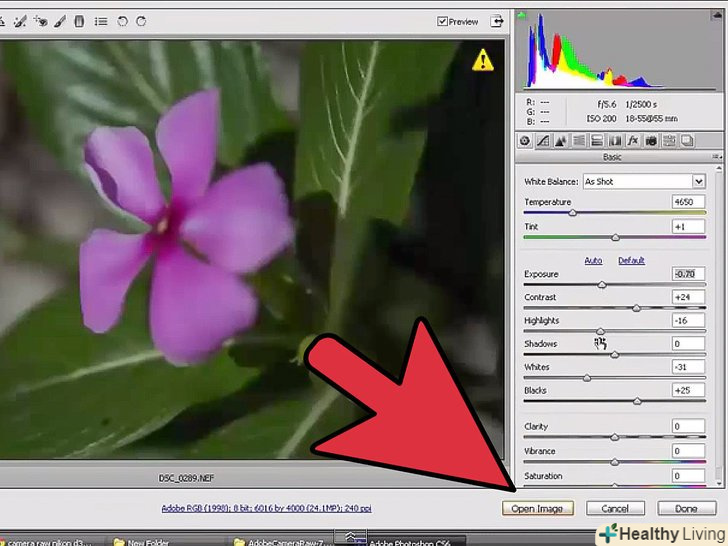Image resolution: width=728 pixels, height=546 pixels.
Task: Rotate image clockwise
Action: [x=140, y=20]
